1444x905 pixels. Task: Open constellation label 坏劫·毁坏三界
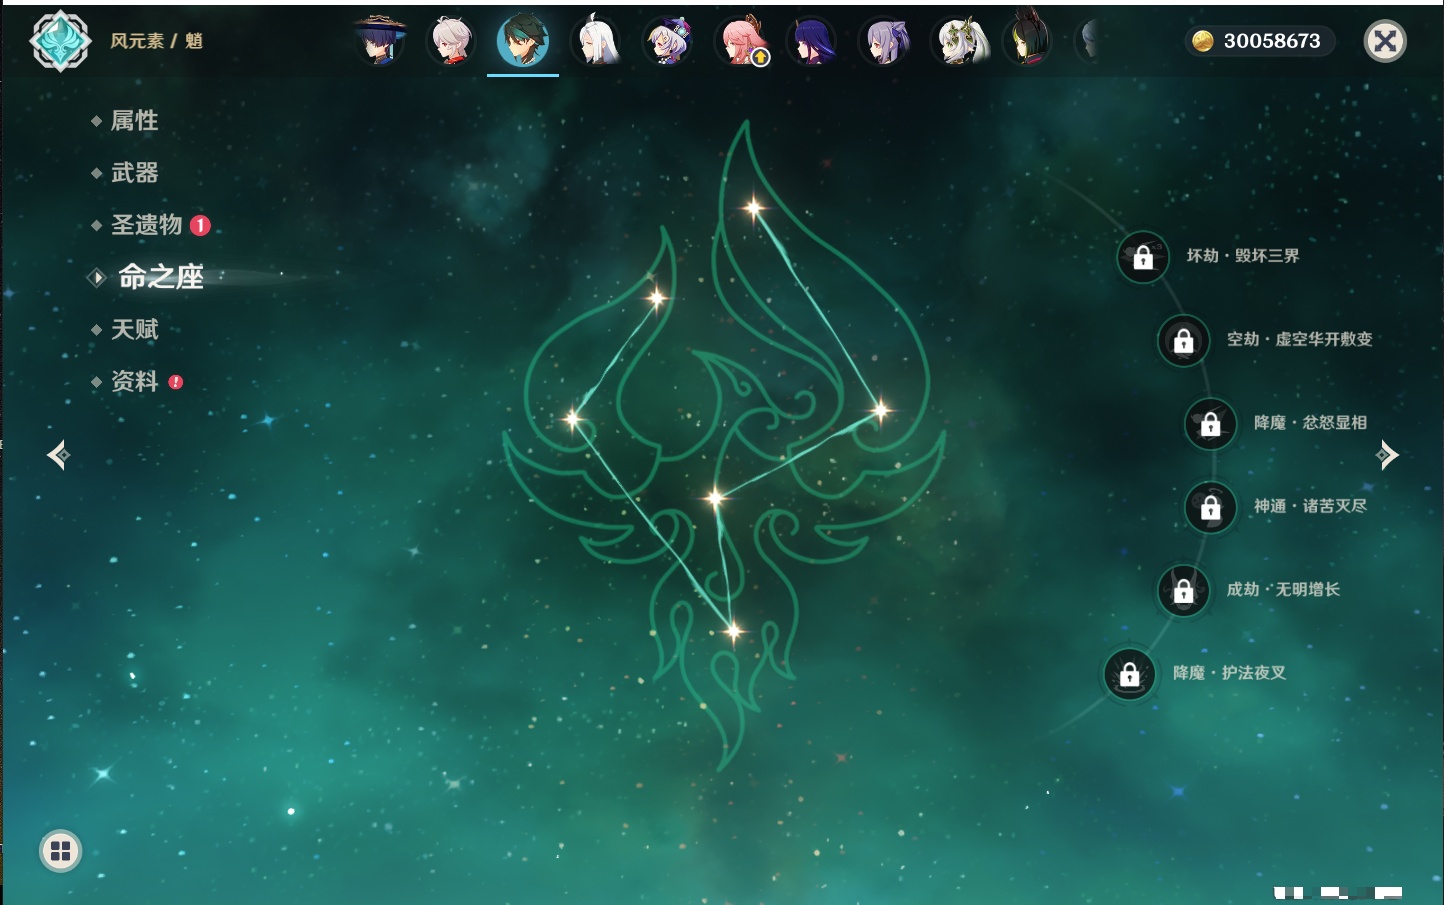click(1243, 256)
